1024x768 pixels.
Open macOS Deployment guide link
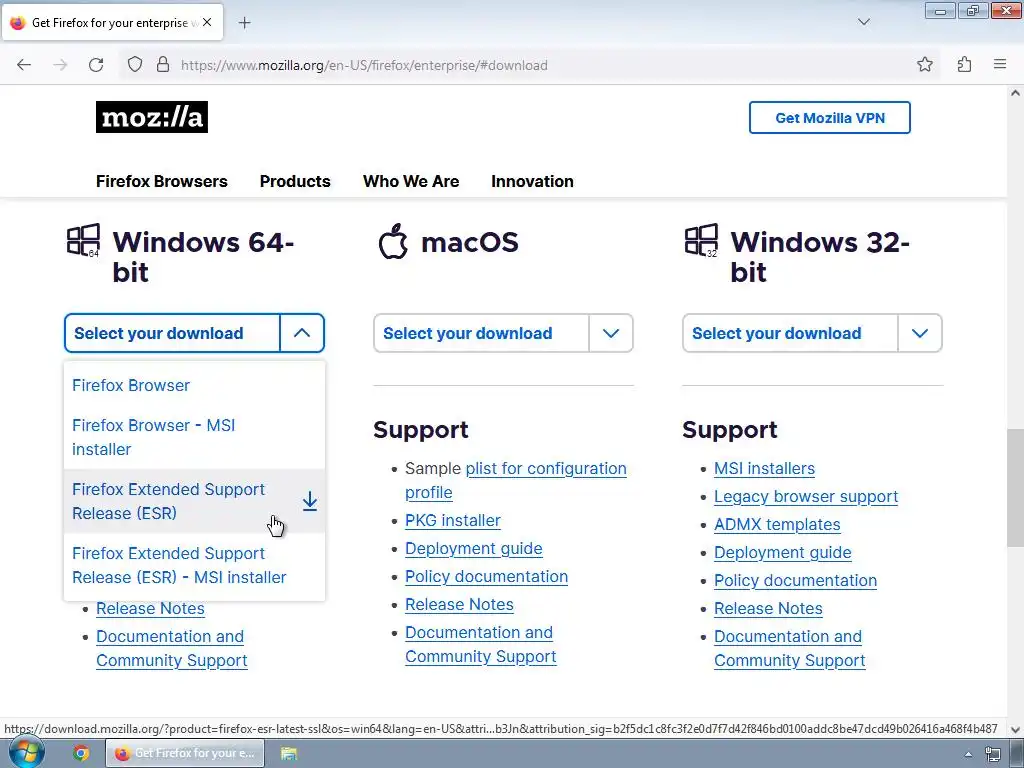click(x=473, y=549)
